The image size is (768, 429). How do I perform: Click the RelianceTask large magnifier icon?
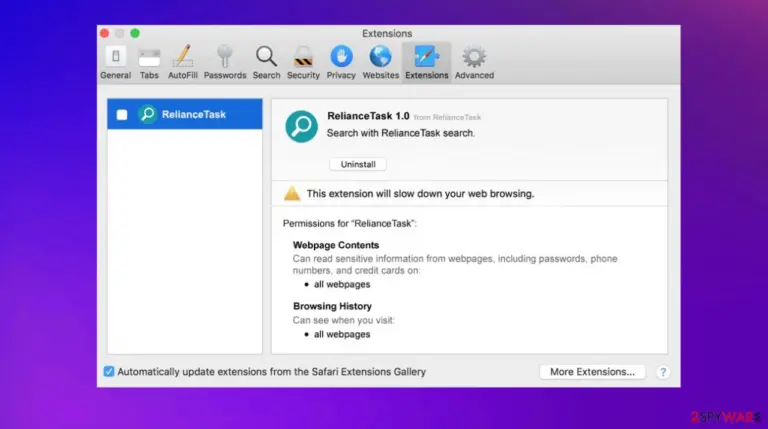[301, 126]
